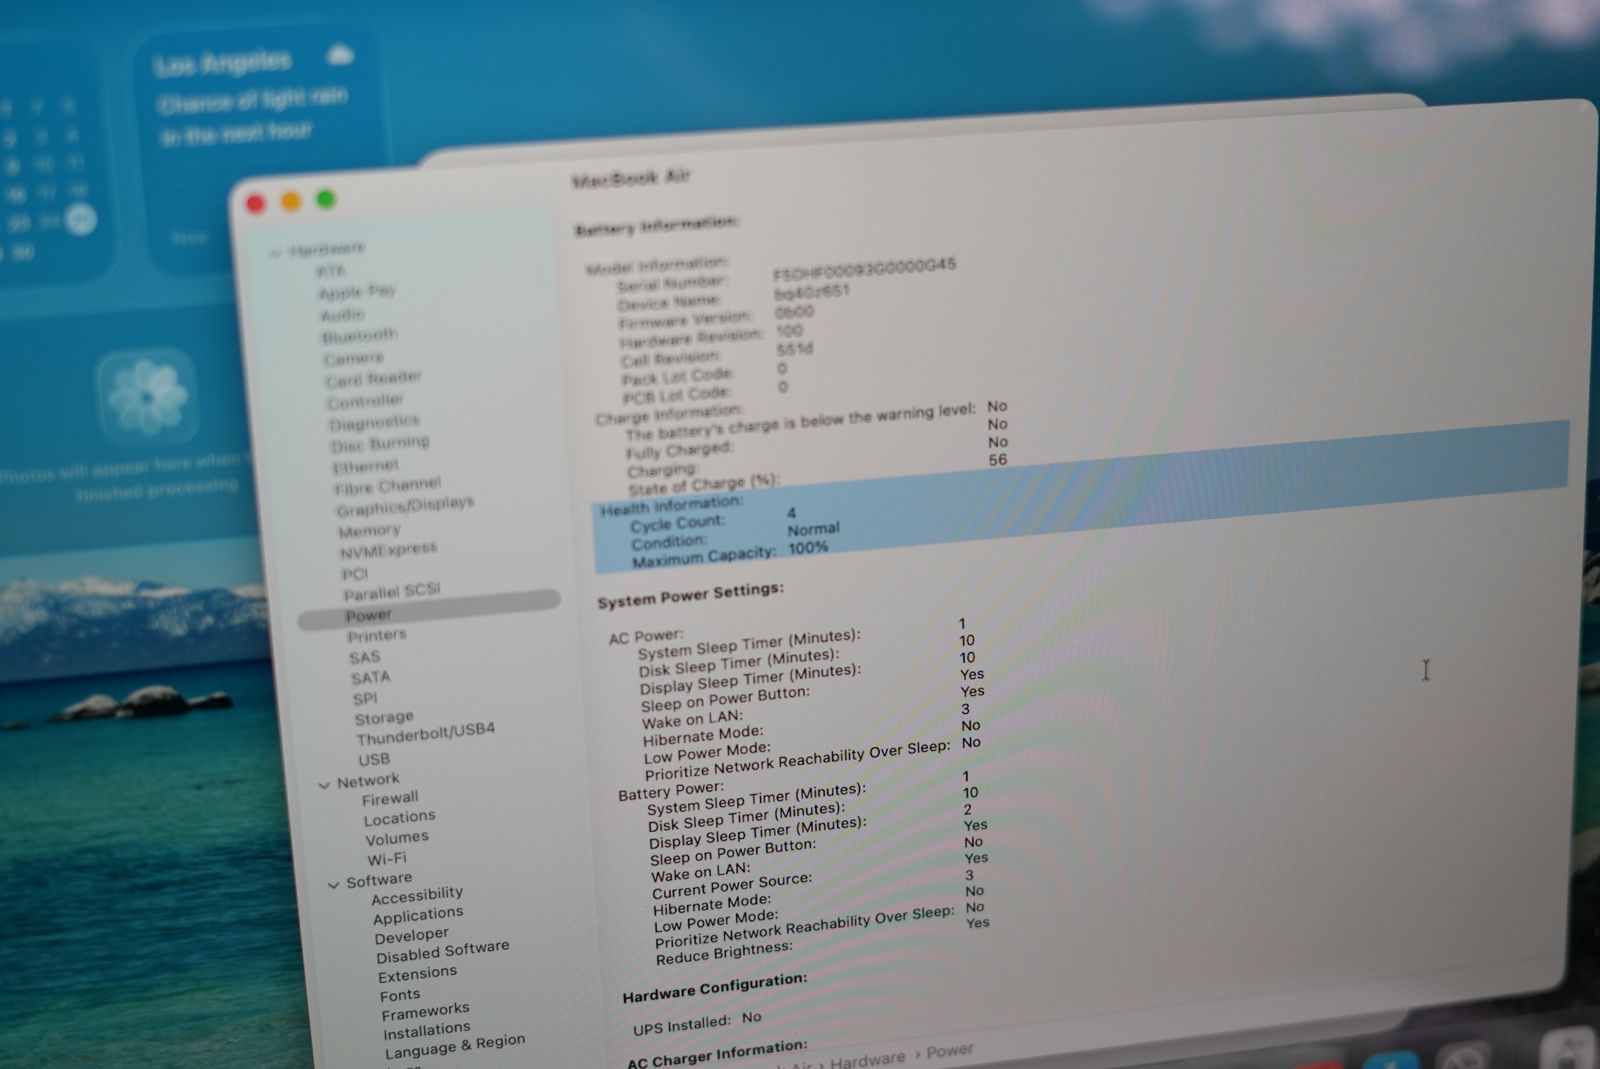Viewport: 1600px width, 1069px height.
Task: Select Firewall under Network
Action: click(390, 798)
